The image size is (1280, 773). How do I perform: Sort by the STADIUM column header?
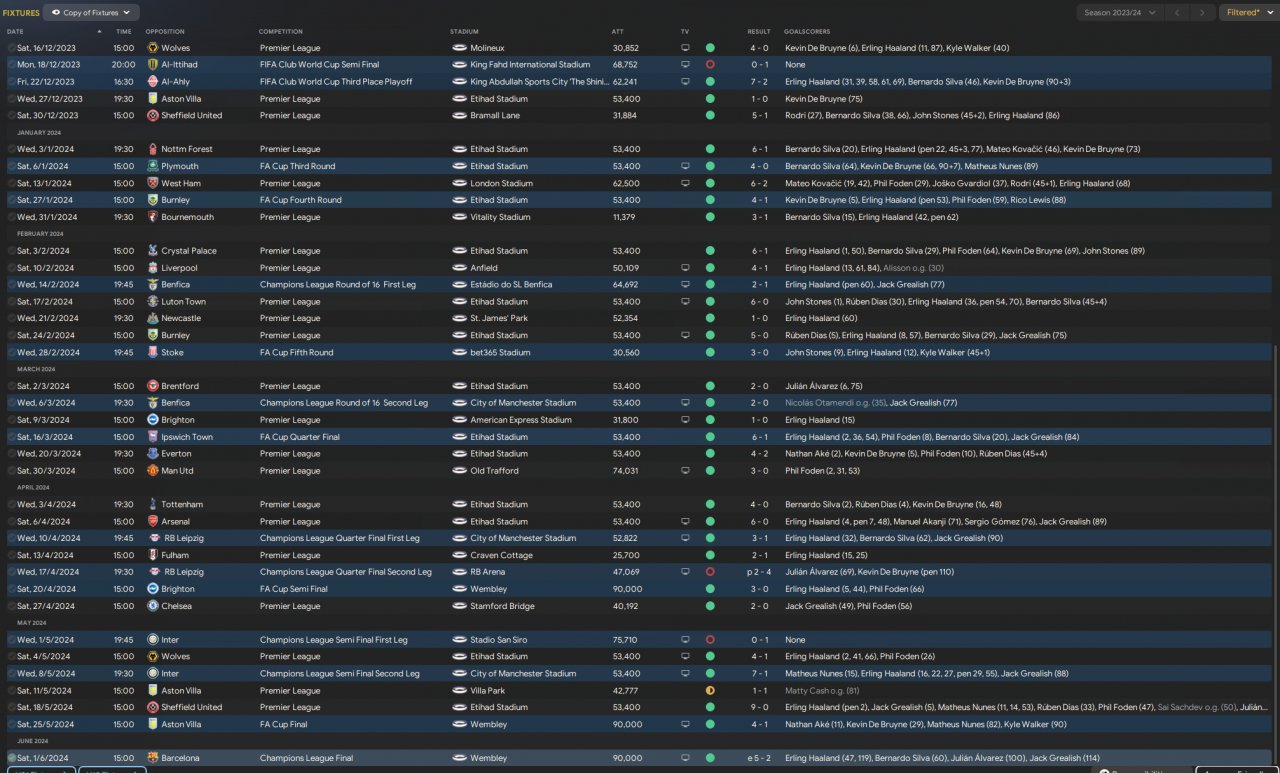464,32
